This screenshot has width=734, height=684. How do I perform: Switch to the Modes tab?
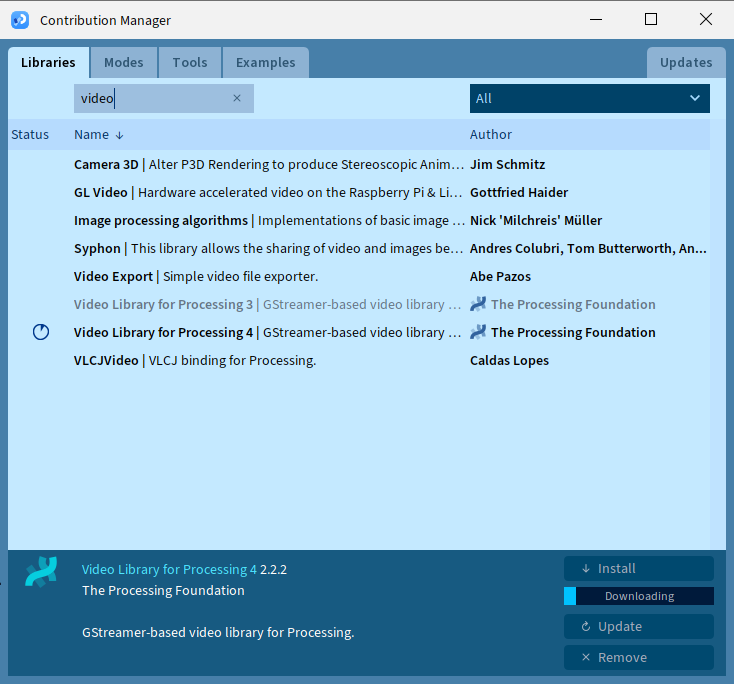coord(124,62)
